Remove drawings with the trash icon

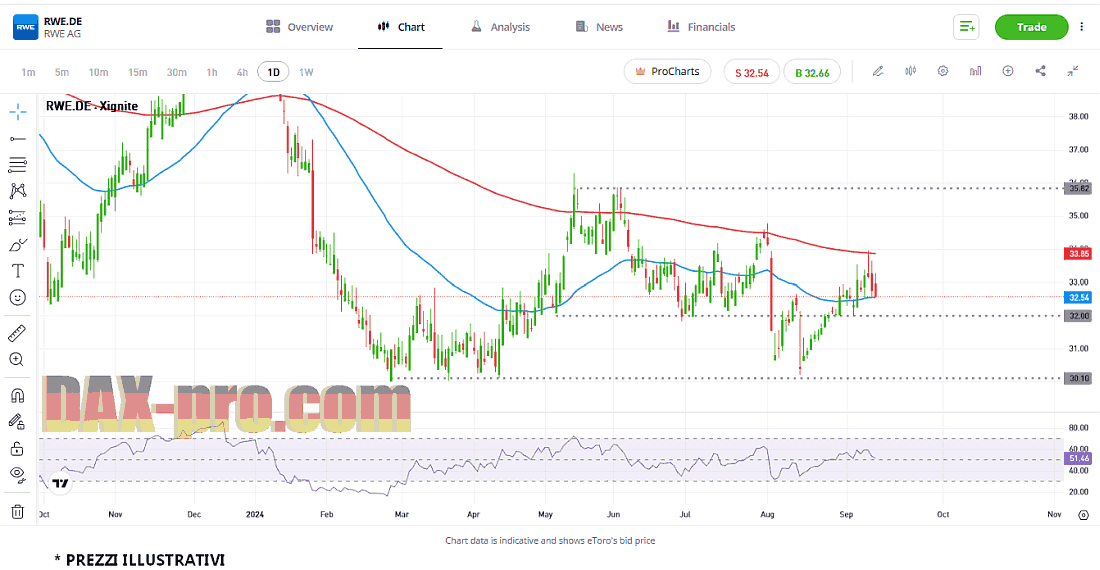[x=18, y=512]
